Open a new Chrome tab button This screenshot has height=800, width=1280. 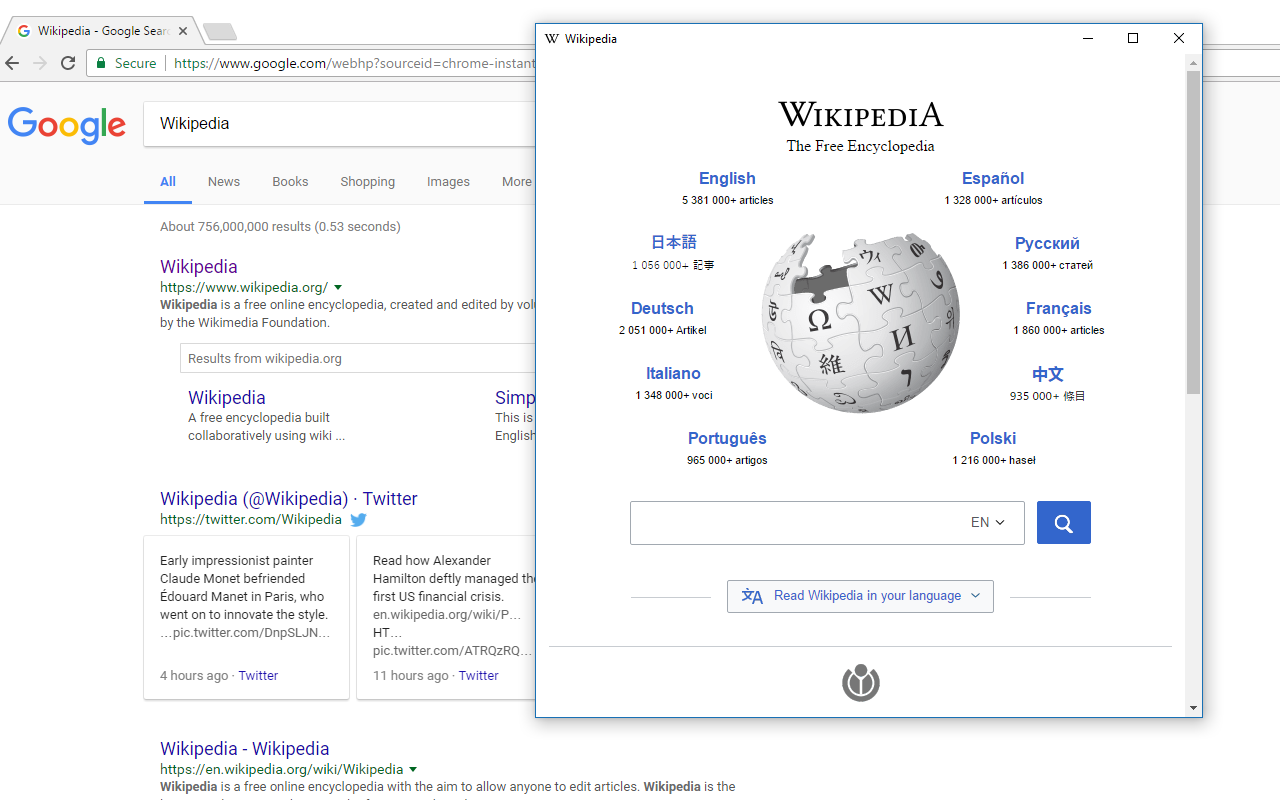[219, 32]
